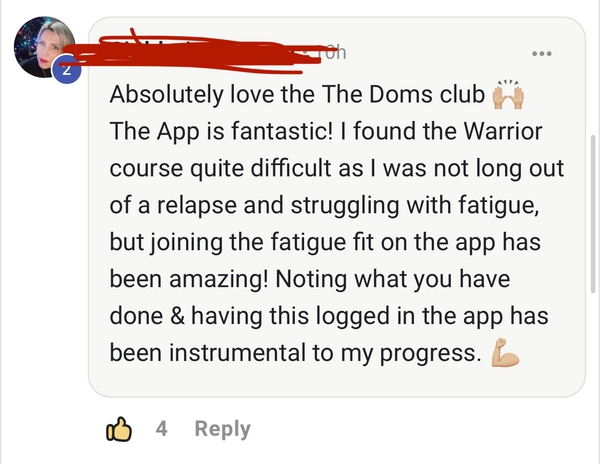Click the text 'Noting what you have'
Screen dimensions: 600x464
[392, 279]
